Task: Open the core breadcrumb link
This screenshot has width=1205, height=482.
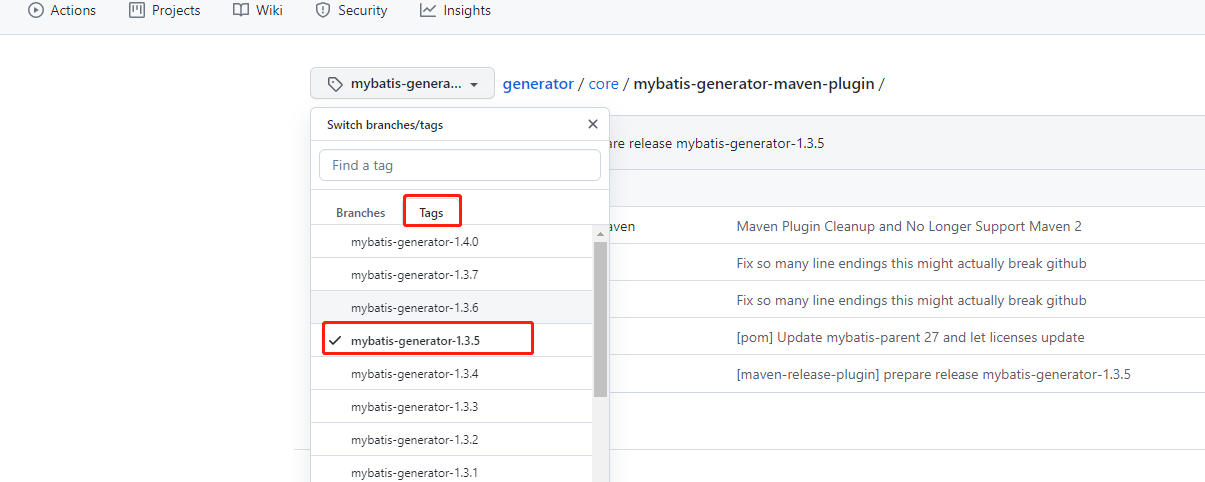Action: tap(603, 84)
